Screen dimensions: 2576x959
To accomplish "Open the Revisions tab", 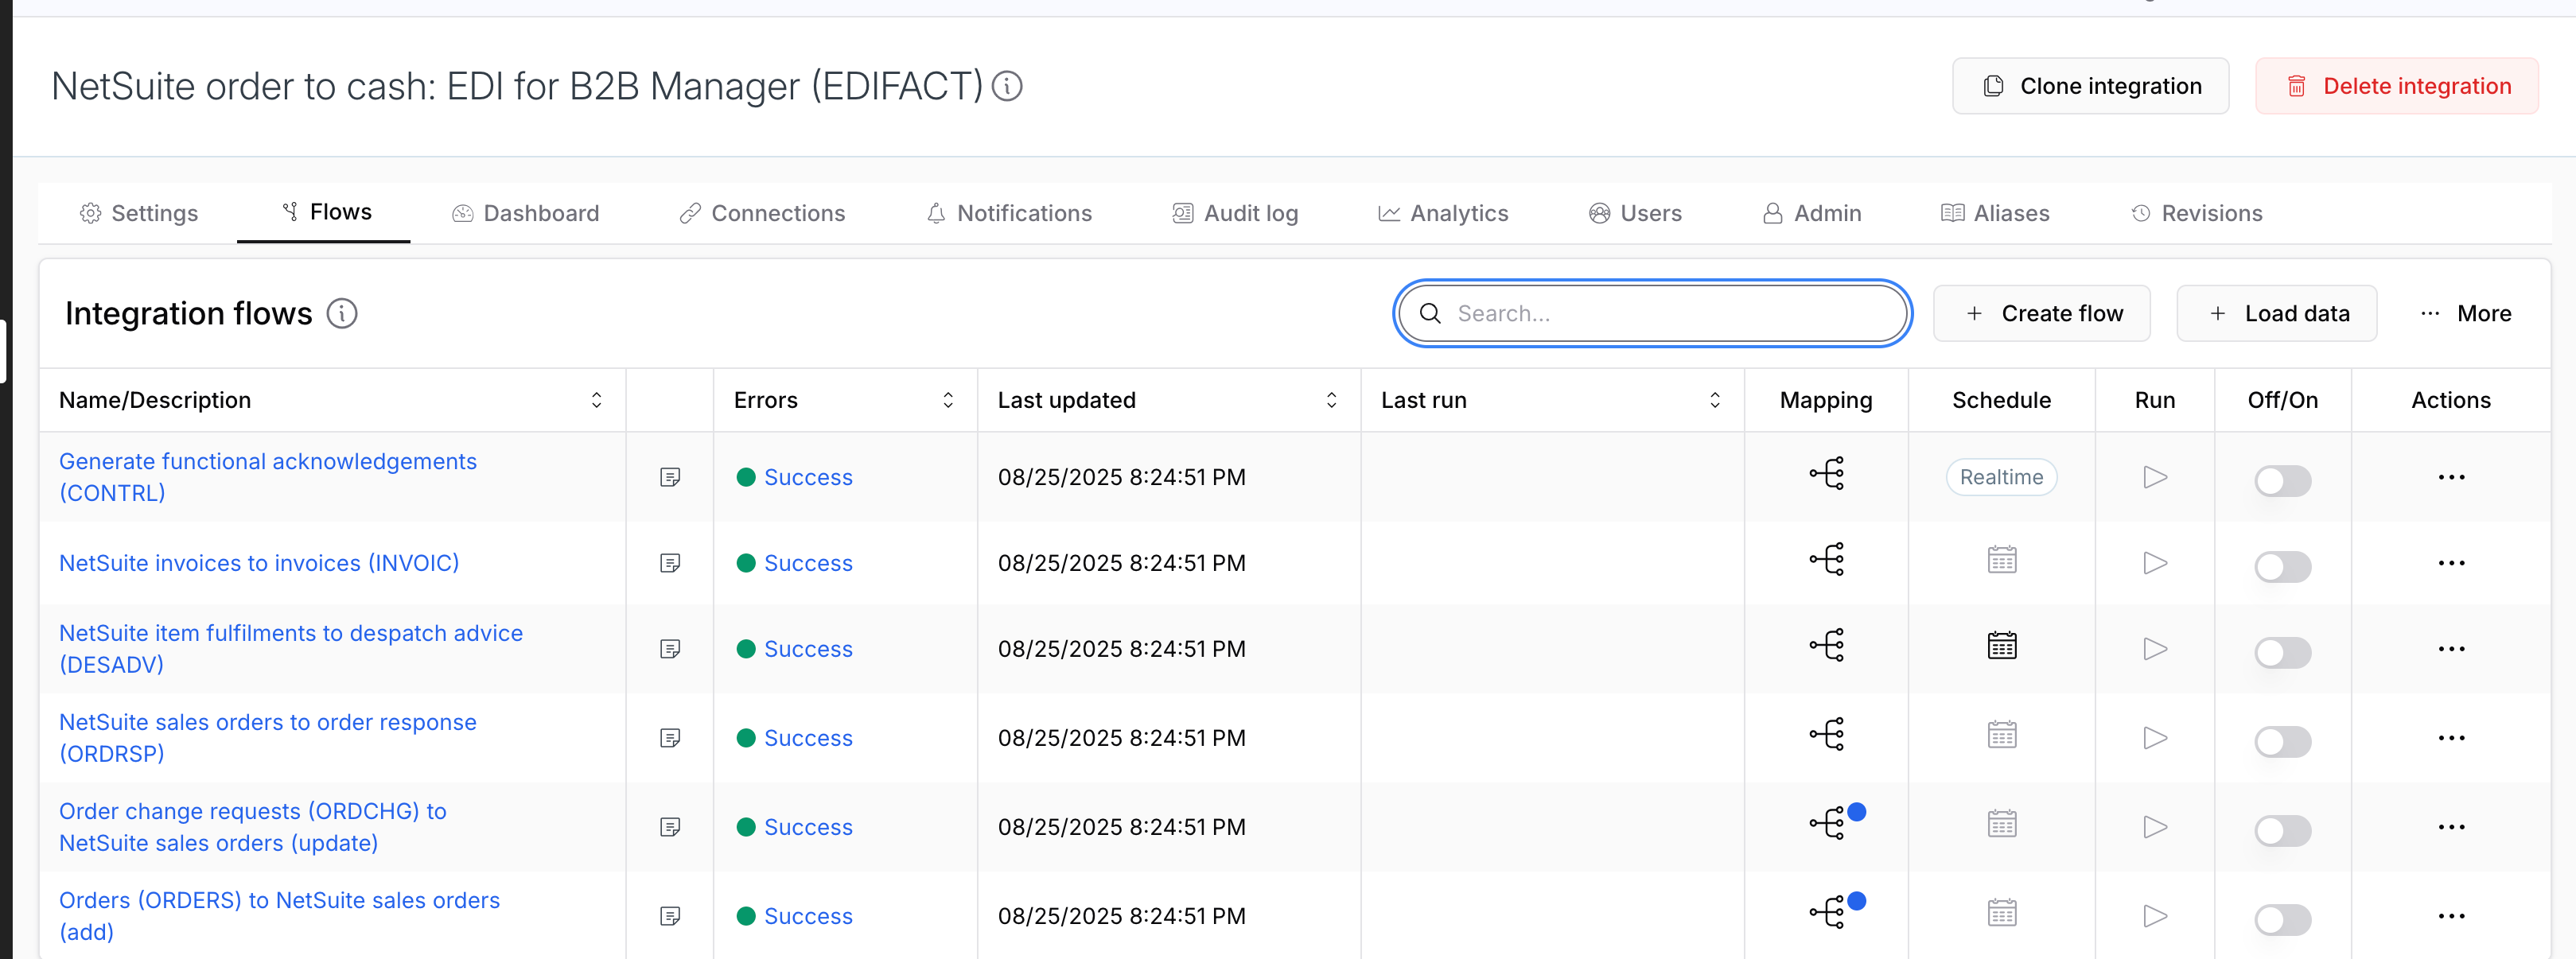I will tap(2197, 213).
